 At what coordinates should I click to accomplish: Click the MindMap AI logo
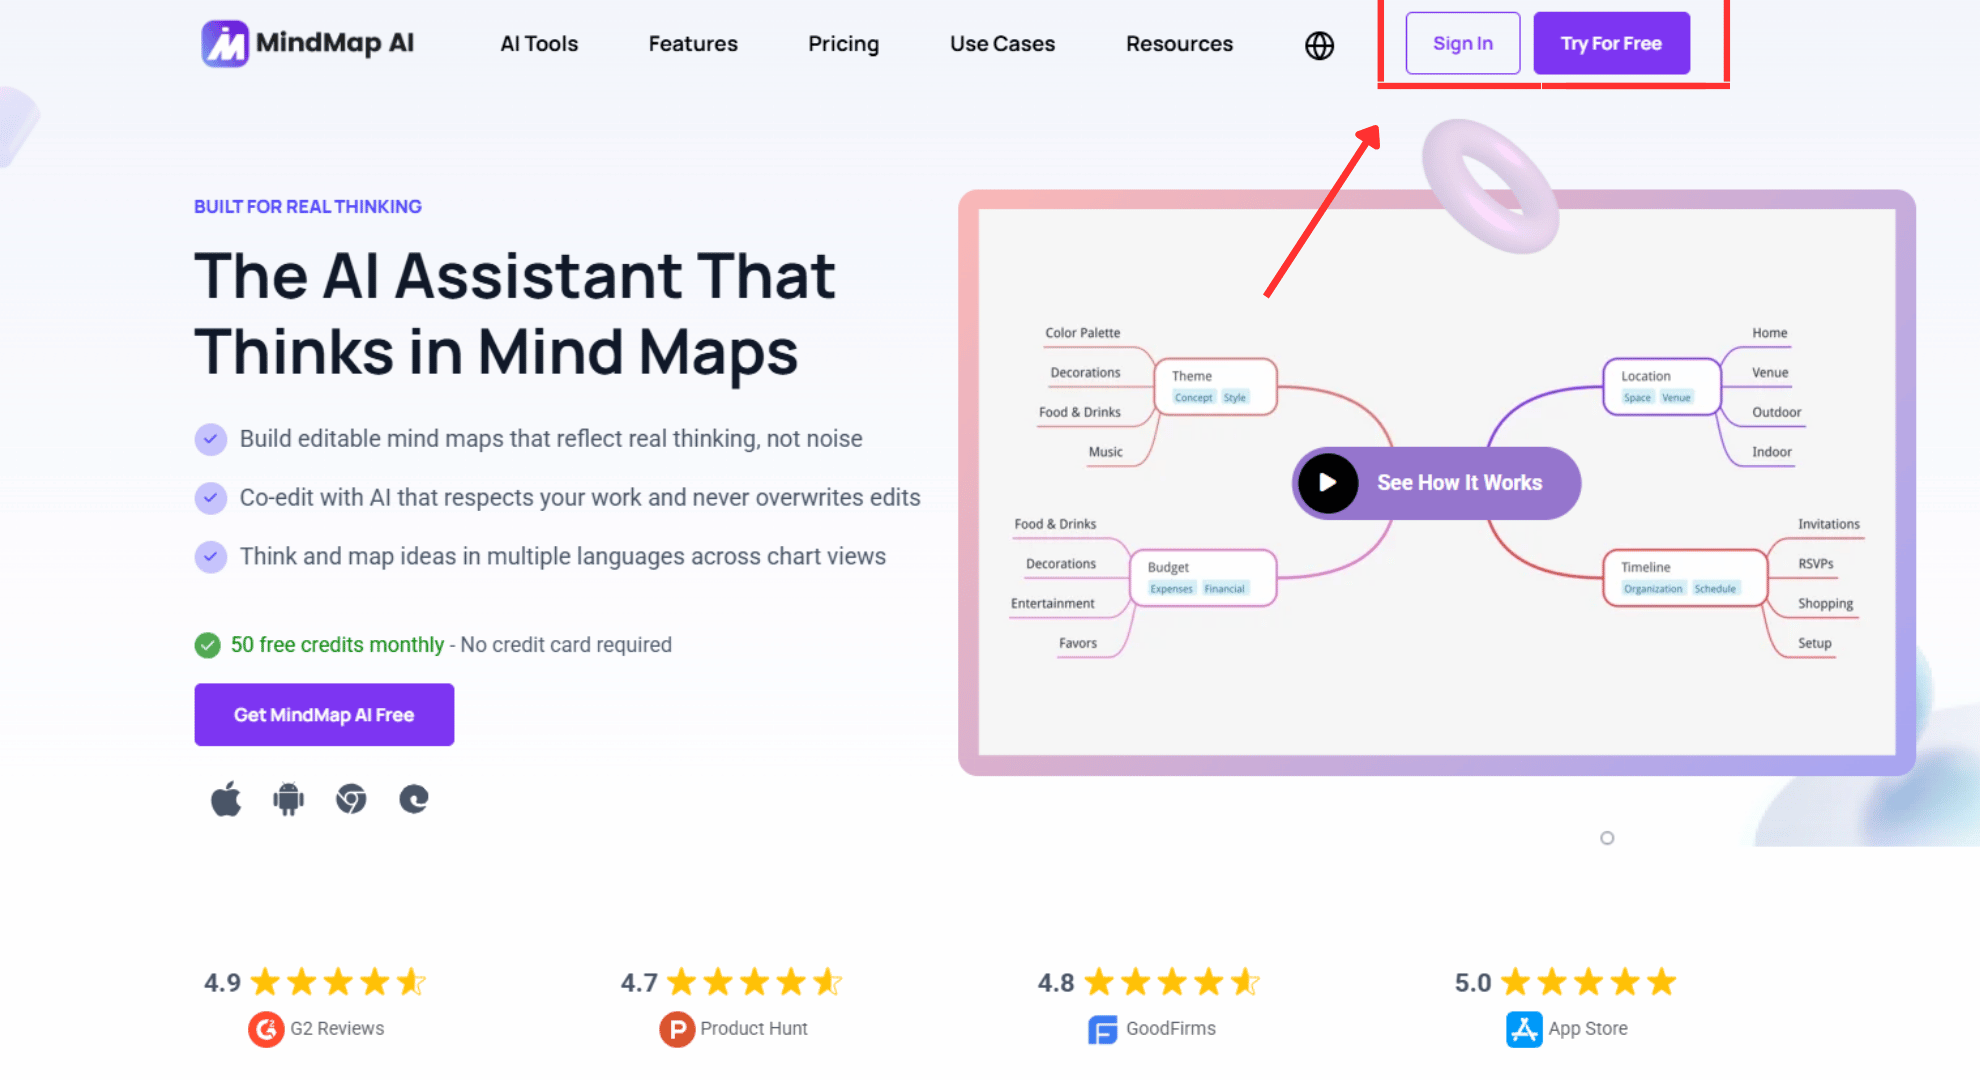point(306,43)
